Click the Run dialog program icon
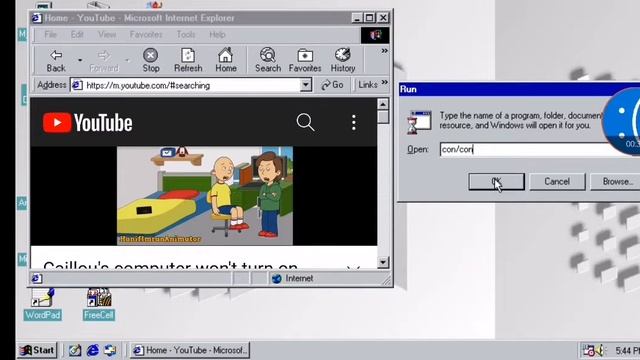Image resolution: width=640 pixels, height=360 pixels. click(418, 122)
